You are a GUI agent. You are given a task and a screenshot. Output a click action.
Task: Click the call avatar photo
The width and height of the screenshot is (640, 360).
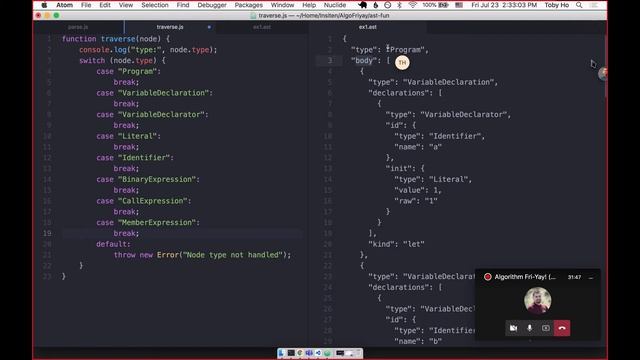point(538,301)
